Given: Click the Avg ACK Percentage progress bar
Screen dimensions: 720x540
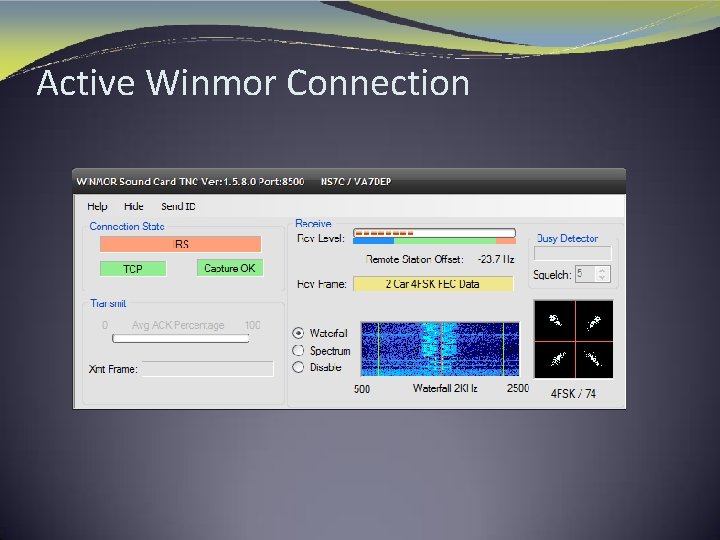Looking at the screenshot, I should click(180, 338).
